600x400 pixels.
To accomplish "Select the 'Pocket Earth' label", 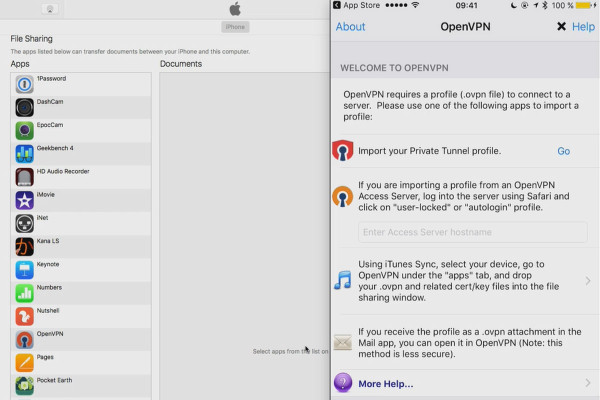I will coord(54,380).
